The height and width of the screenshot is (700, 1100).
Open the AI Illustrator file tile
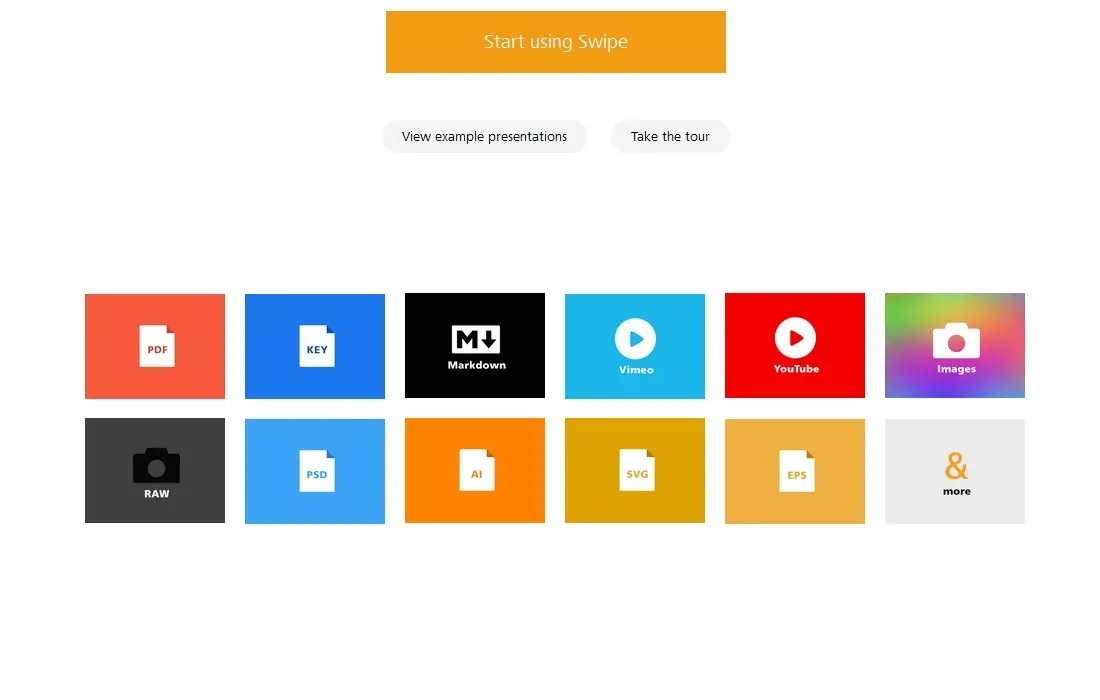click(x=475, y=470)
